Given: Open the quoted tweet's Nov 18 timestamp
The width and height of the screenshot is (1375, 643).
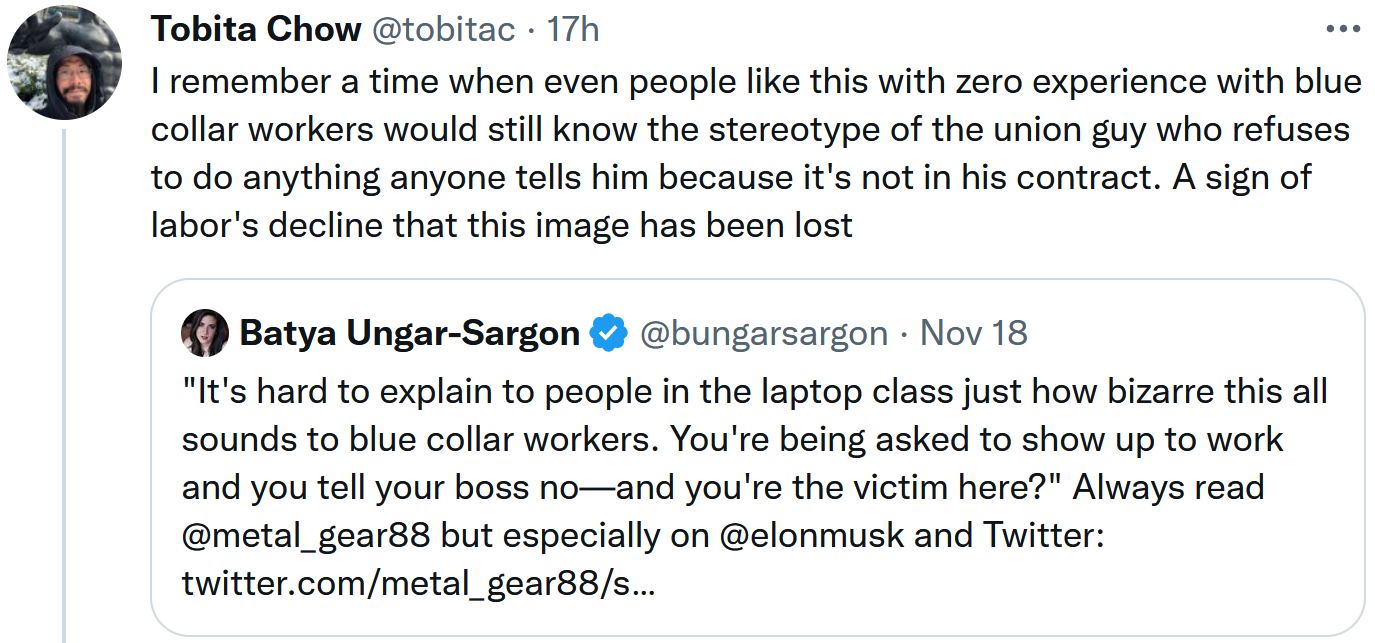Looking at the screenshot, I should 973,333.
